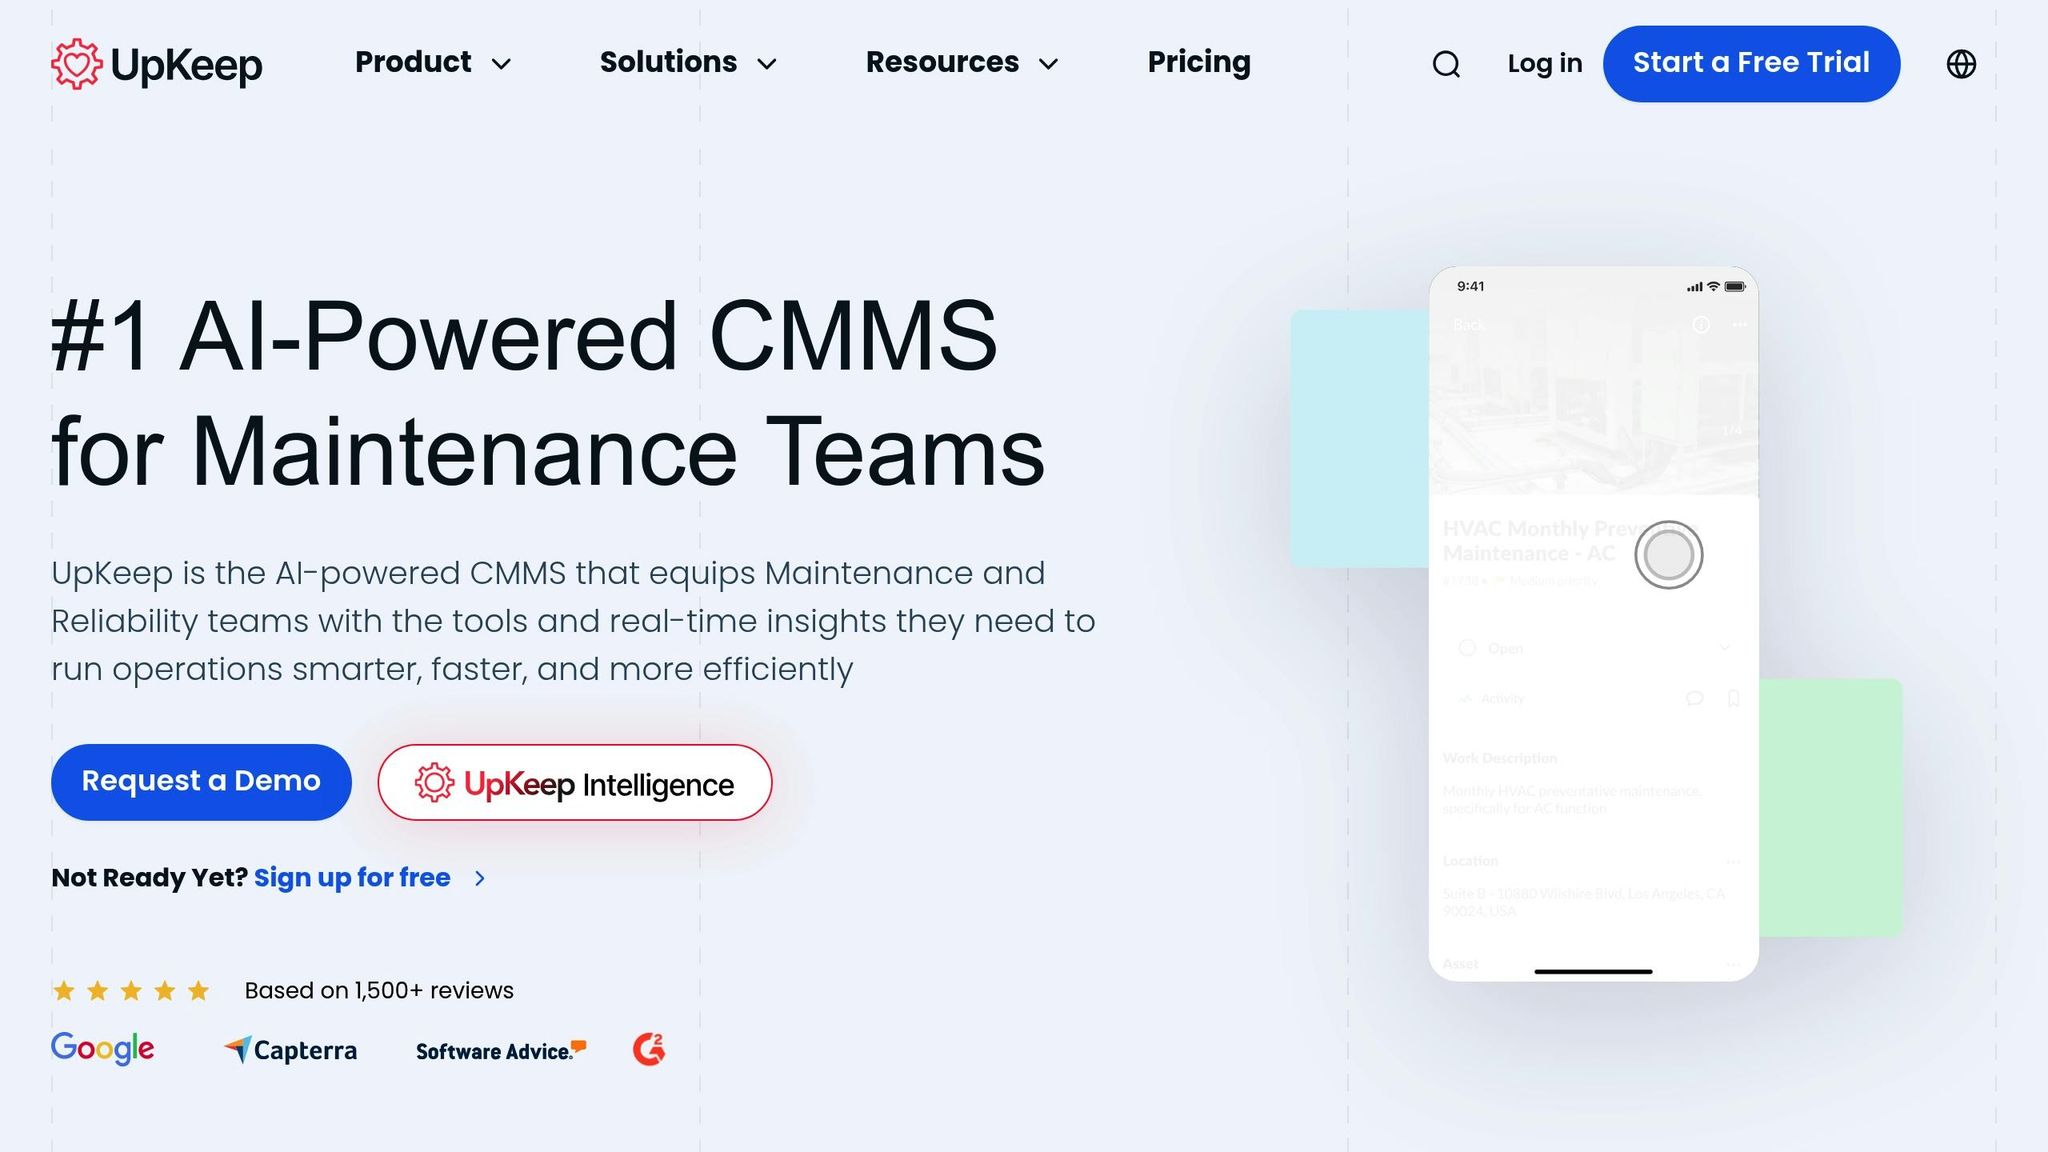2048x1152 pixels.
Task: Open UpKeep Intelligence button
Action: (x=575, y=783)
